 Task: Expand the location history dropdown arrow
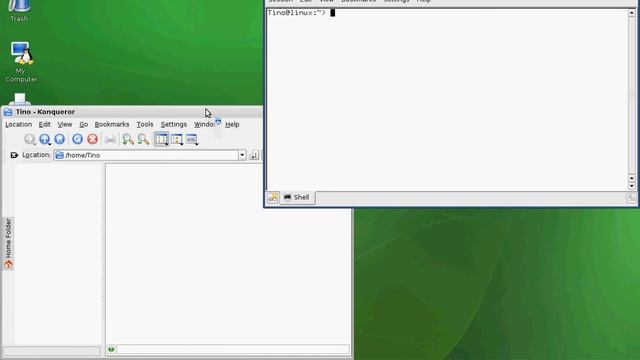pos(242,155)
